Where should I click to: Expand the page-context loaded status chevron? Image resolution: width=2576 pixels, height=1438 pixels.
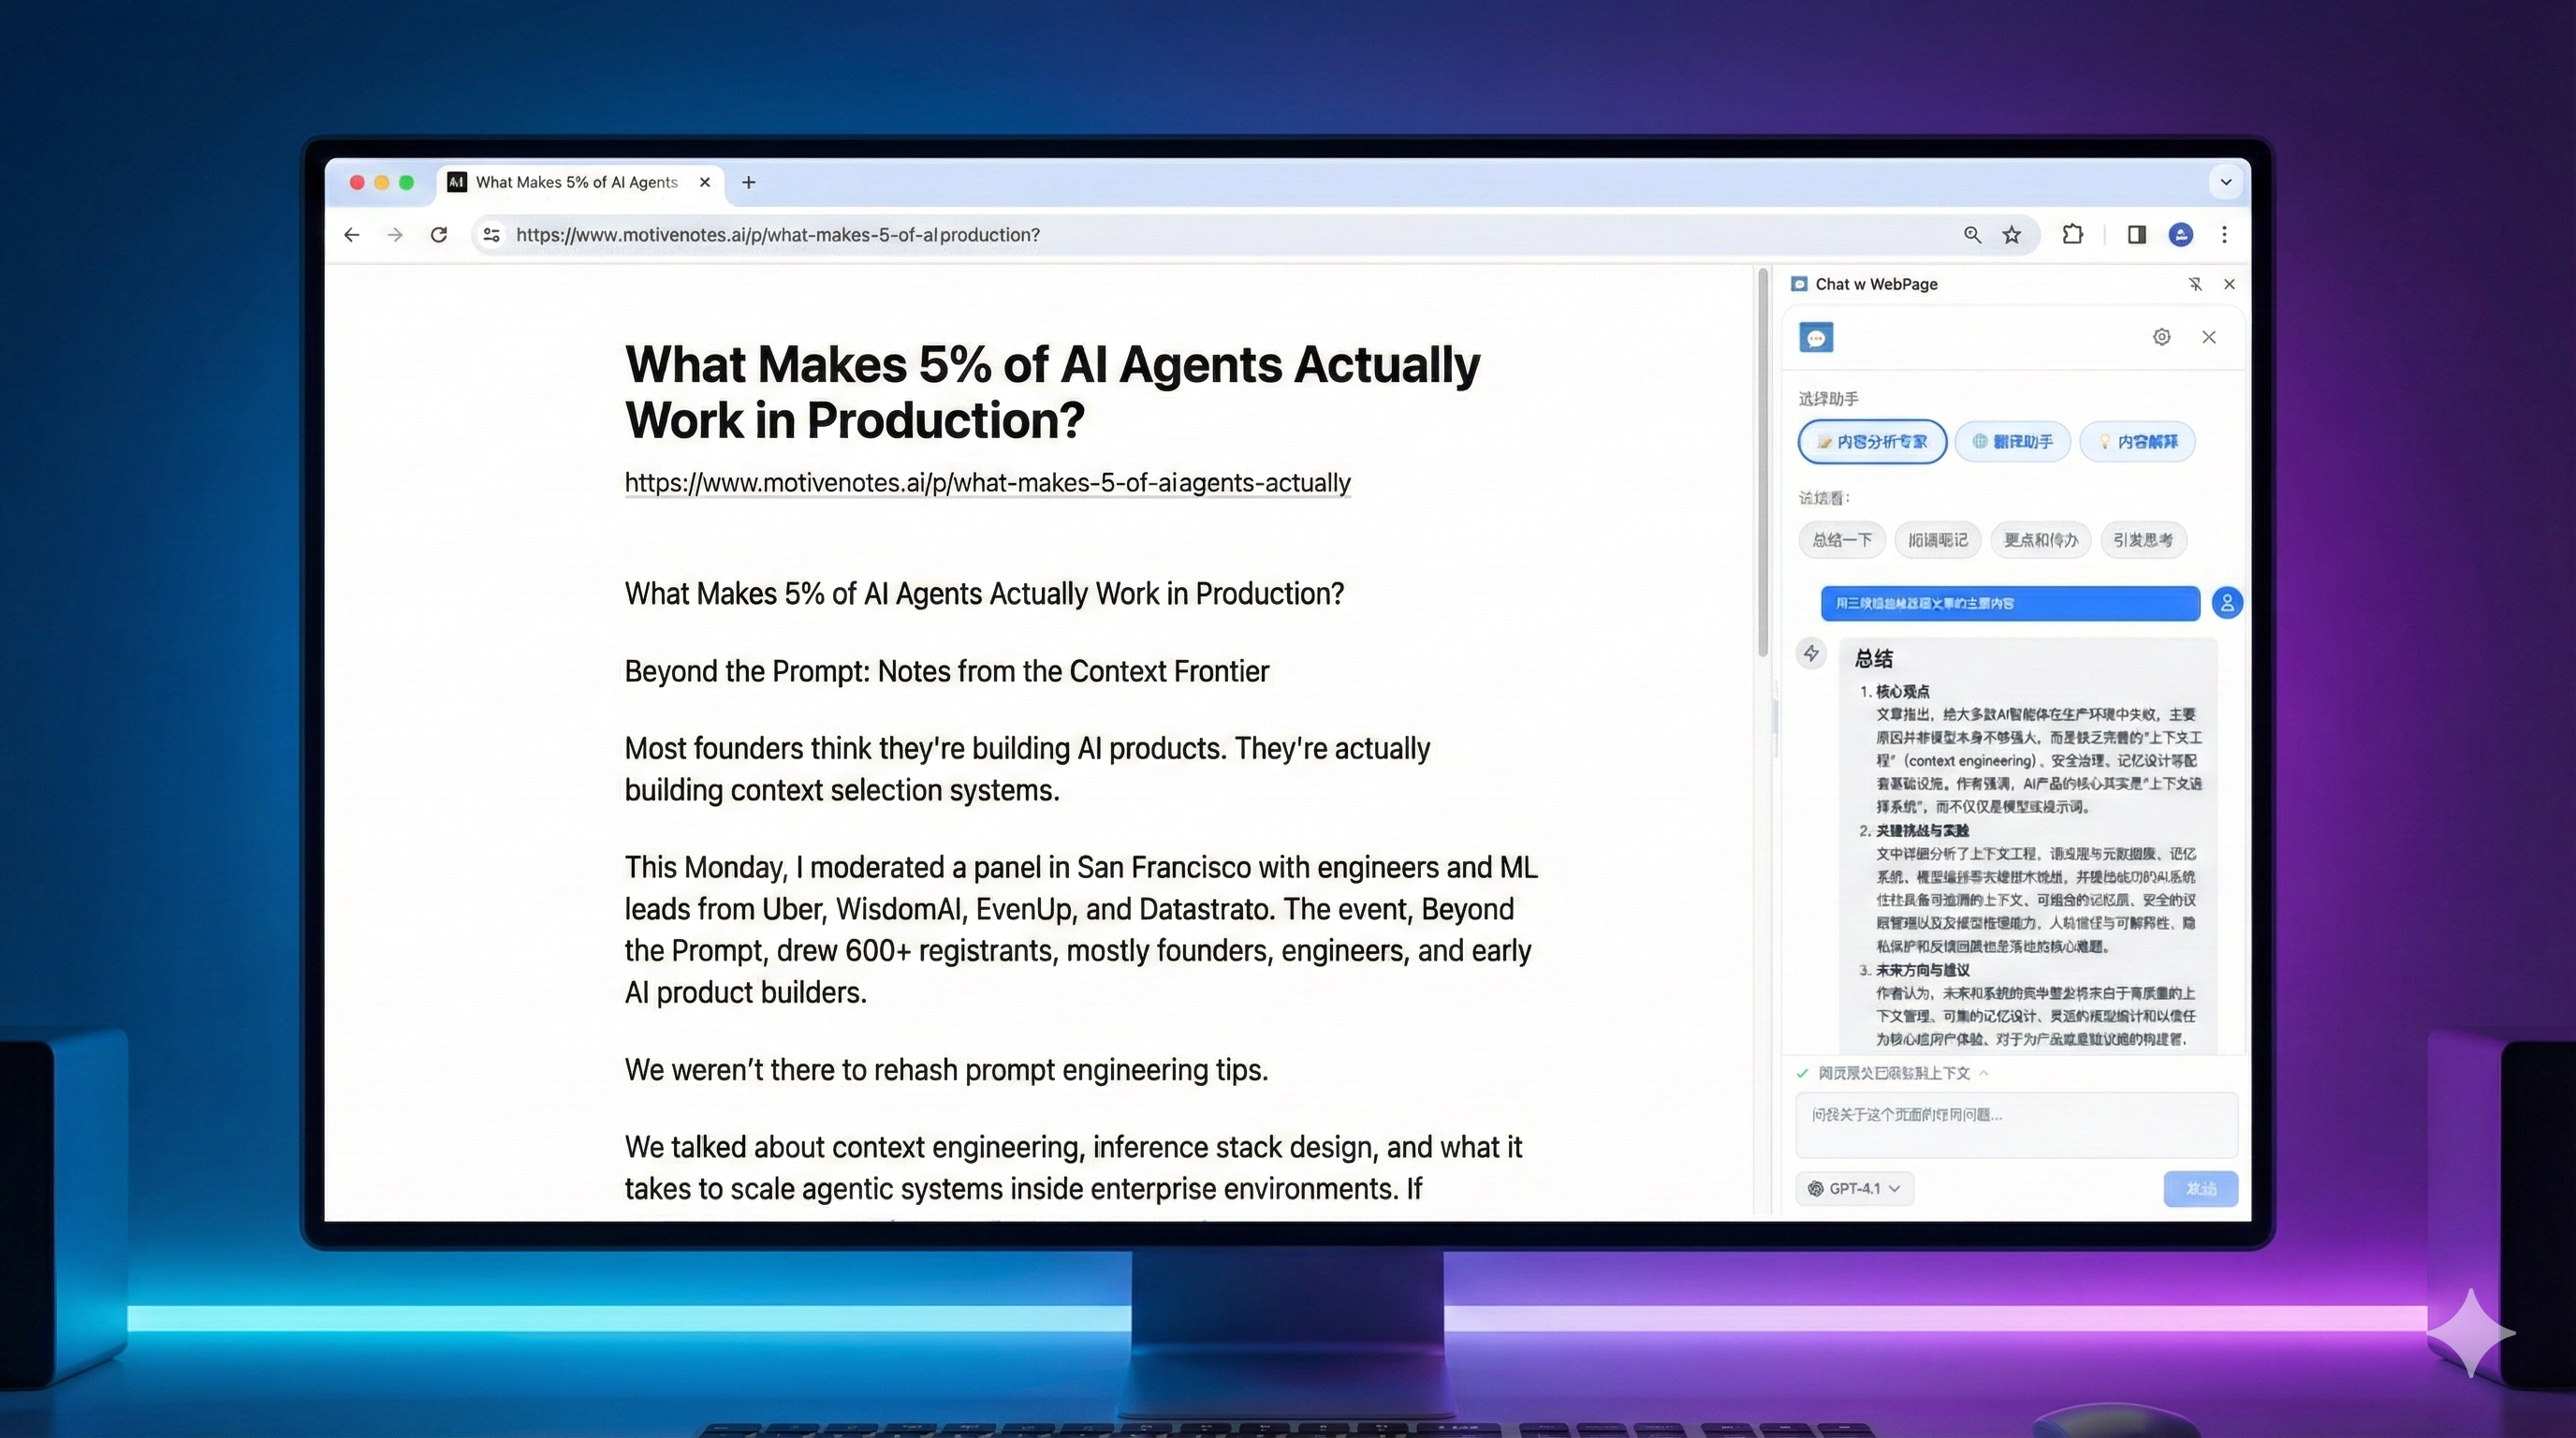click(1984, 1073)
